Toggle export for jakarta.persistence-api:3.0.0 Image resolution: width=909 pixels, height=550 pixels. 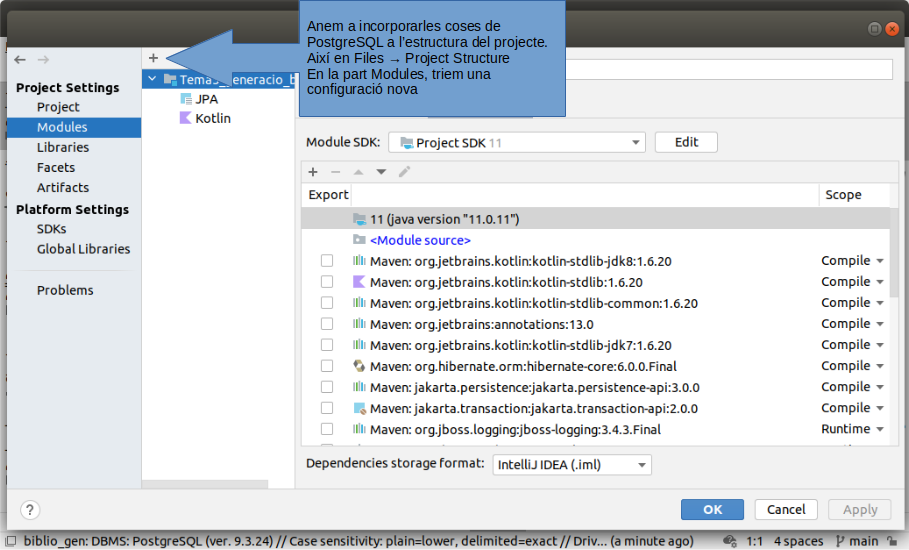[x=327, y=387]
